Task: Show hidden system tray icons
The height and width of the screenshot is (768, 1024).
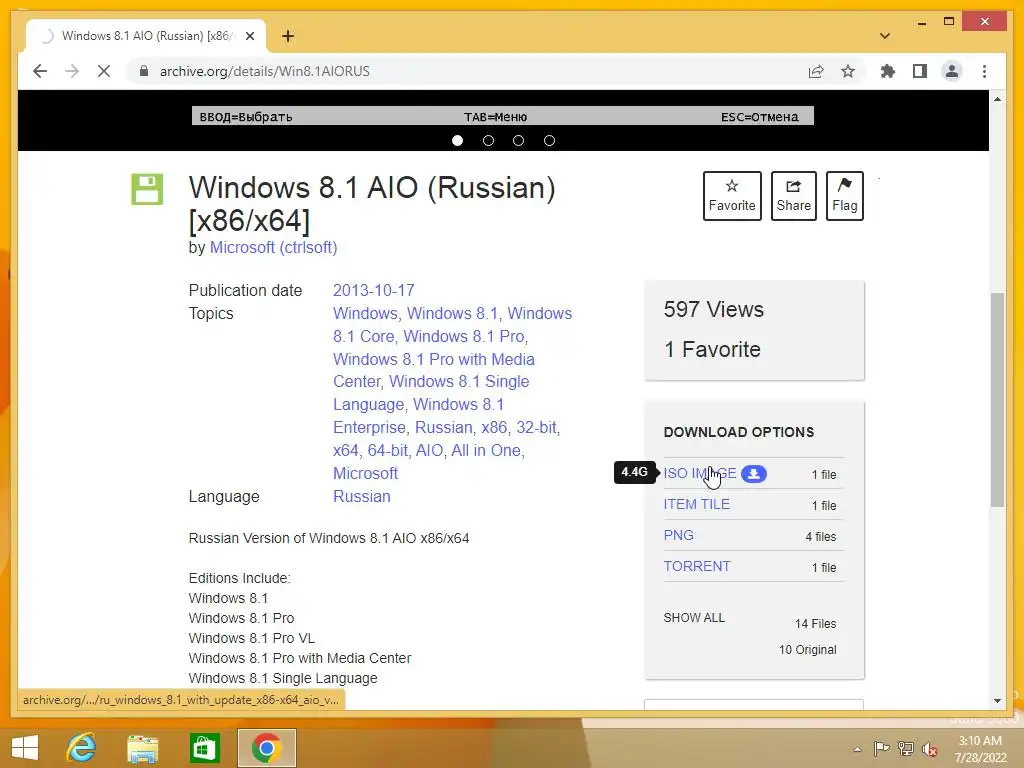Action: [857, 749]
